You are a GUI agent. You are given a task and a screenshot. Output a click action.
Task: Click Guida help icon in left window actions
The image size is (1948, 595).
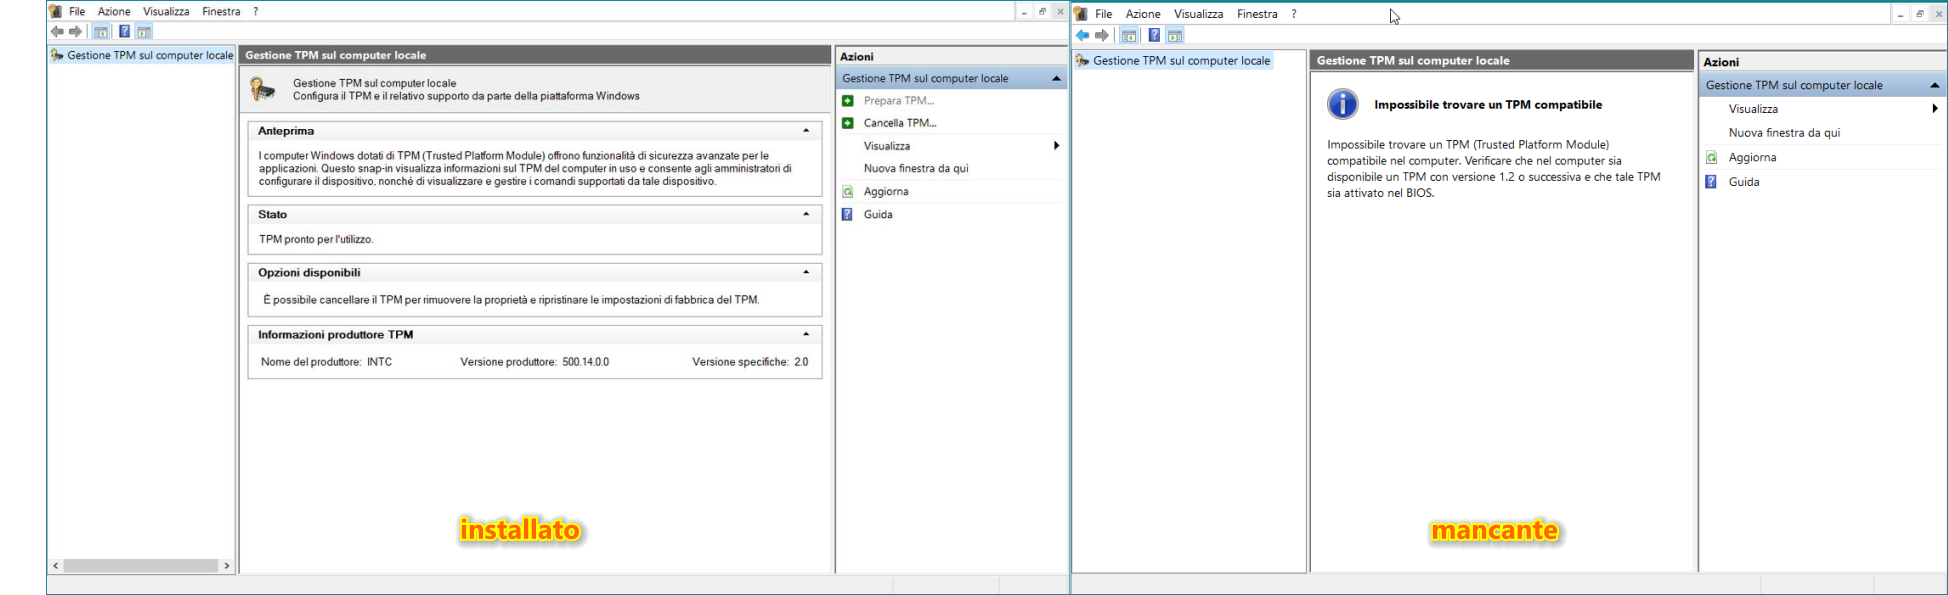[848, 215]
